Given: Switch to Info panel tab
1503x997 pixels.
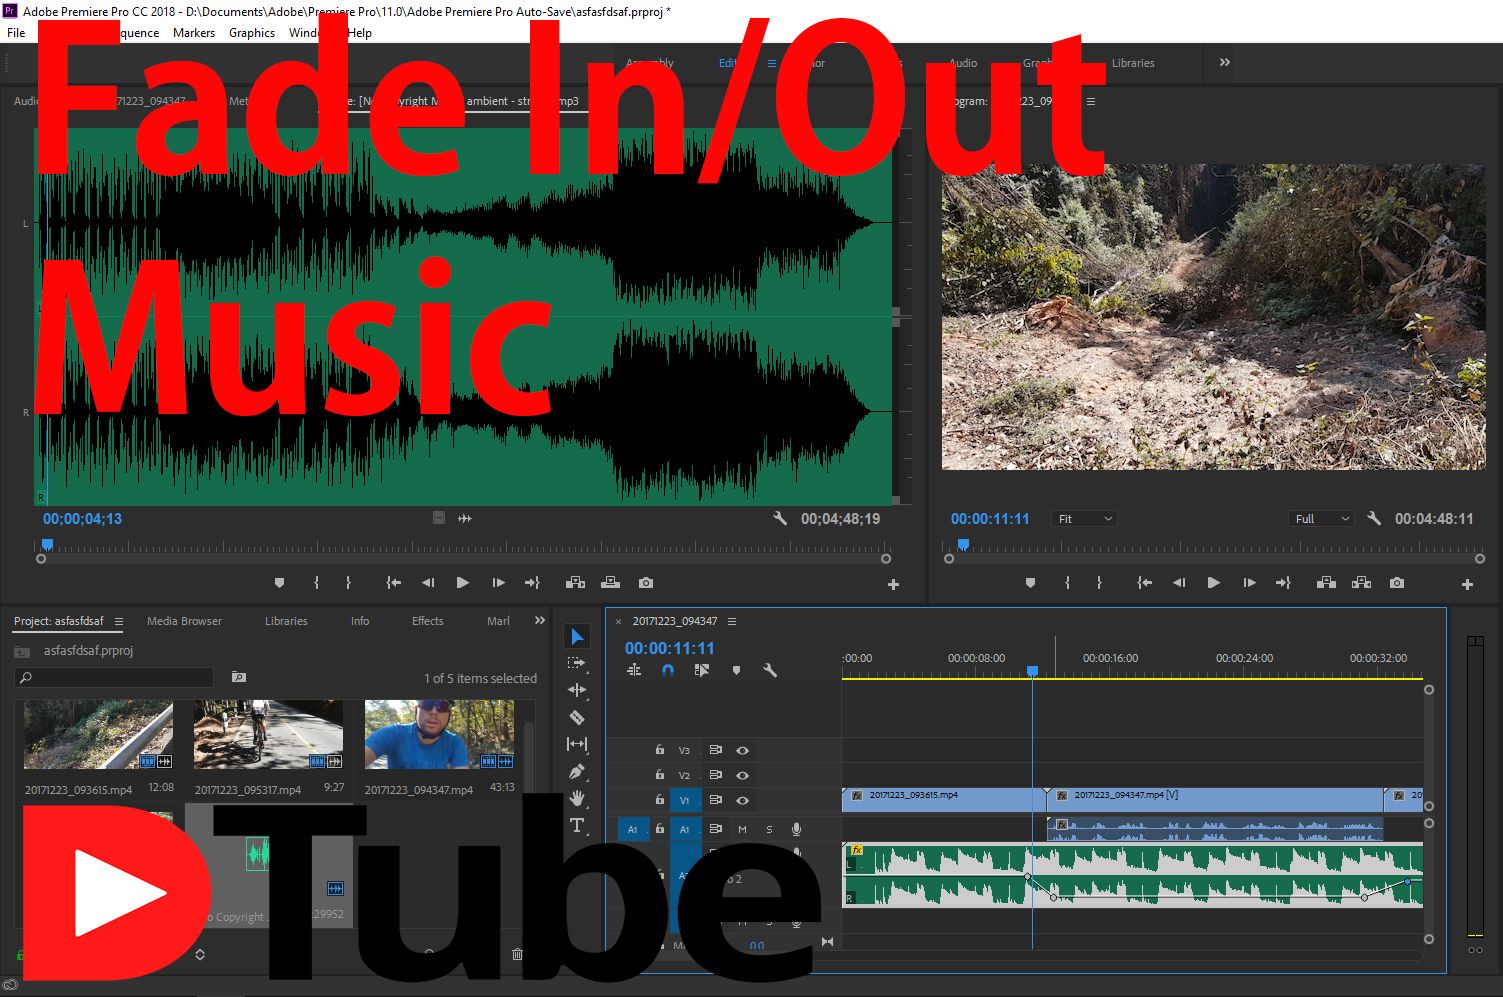Looking at the screenshot, I should (x=360, y=621).
